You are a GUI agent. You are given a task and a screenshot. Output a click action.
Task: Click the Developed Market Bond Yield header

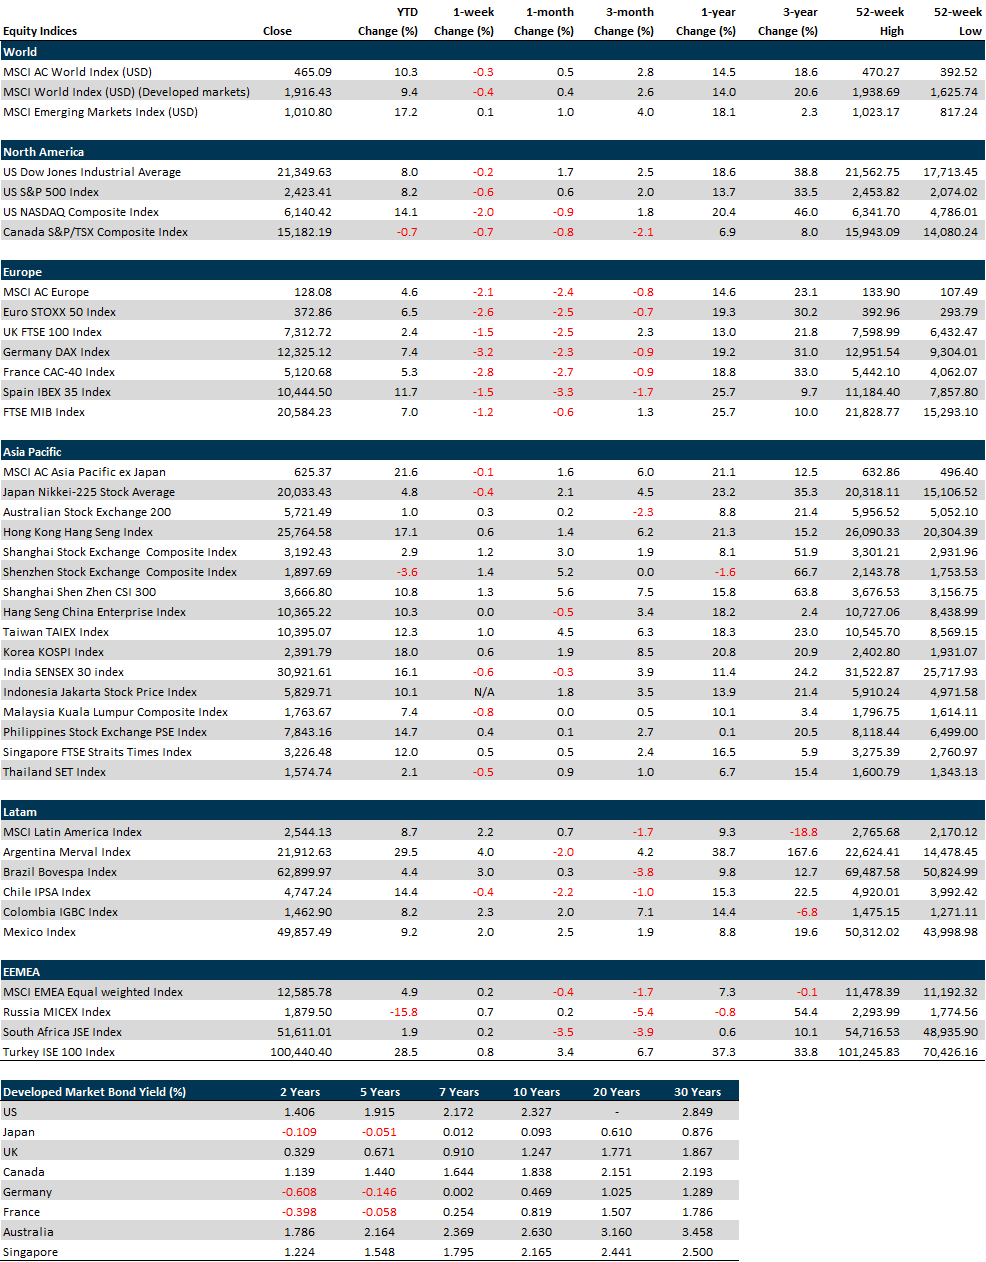(94, 1092)
